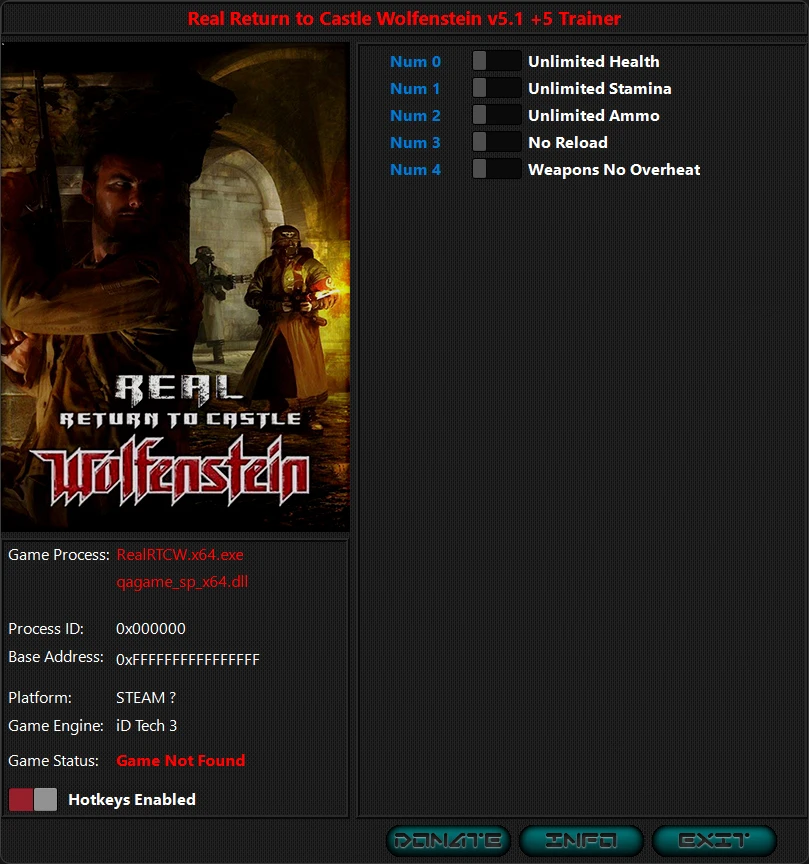Enable Unlimited Stamina

496,88
